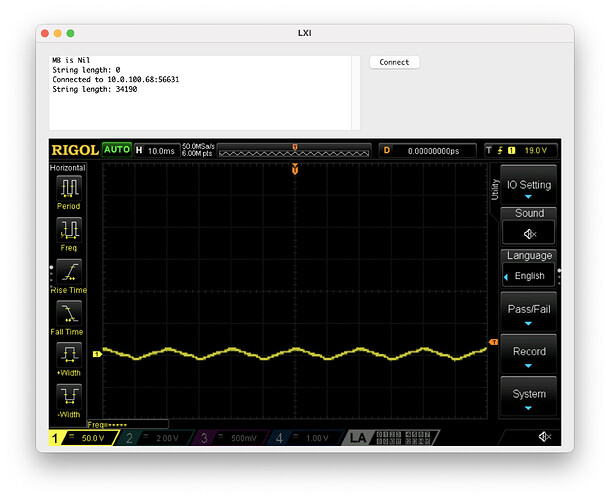Screen dimensions: 610x500
Task: Open the IO Setting submenu
Action: [x=528, y=185]
